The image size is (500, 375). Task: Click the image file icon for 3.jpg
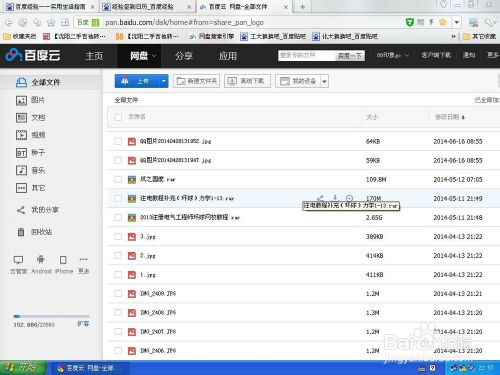[x=132, y=237]
